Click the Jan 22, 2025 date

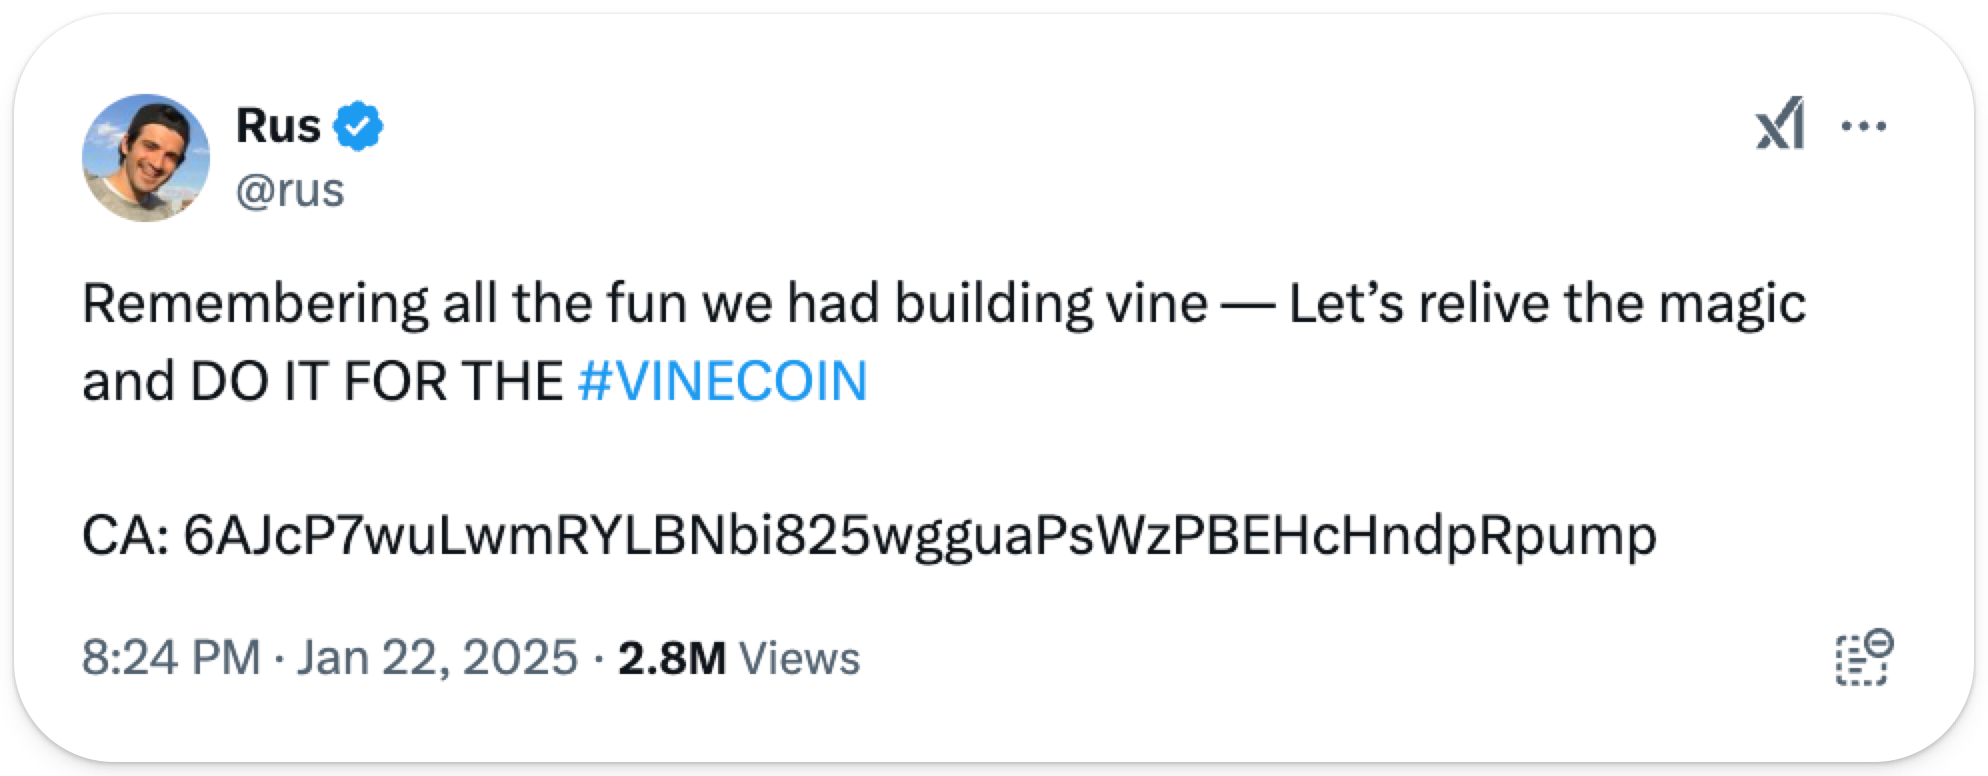pos(438,658)
